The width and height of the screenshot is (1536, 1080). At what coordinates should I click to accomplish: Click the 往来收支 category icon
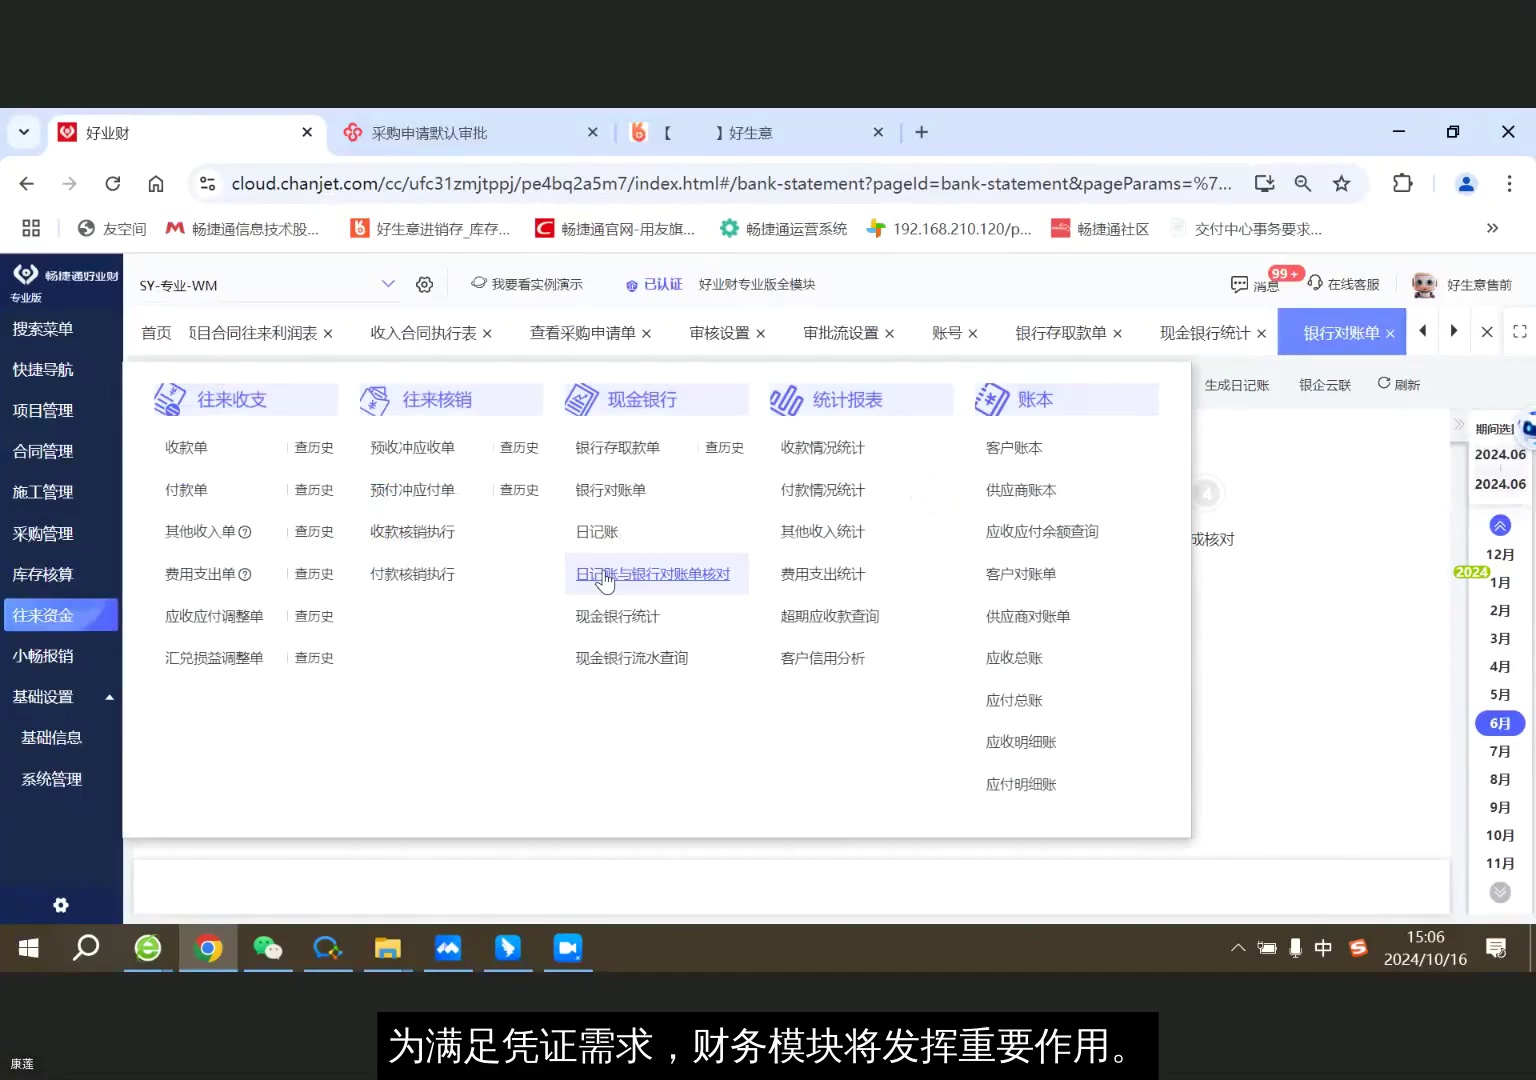pyautogui.click(x=169, y=398)
